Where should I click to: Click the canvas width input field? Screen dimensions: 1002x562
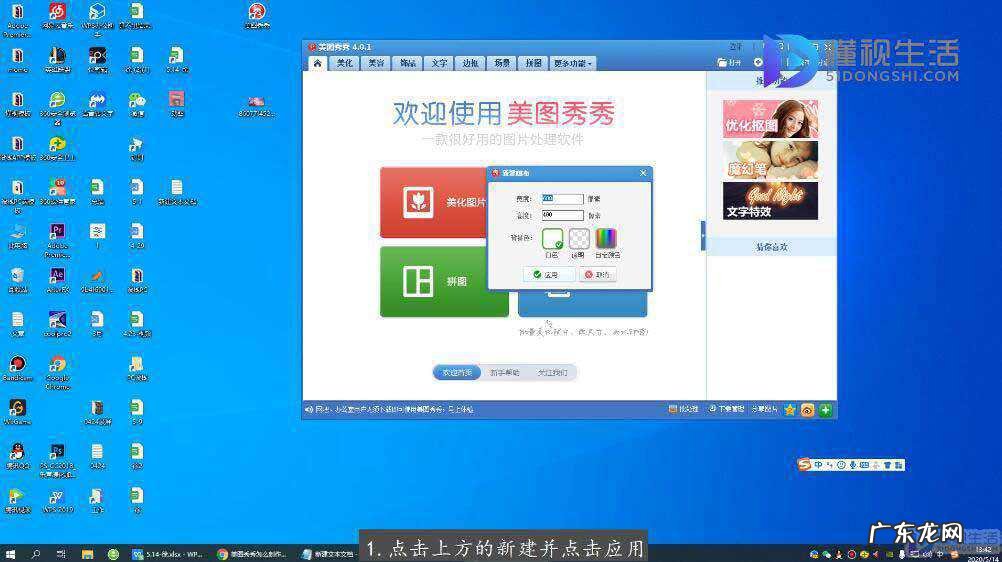[x=562, y=199]
